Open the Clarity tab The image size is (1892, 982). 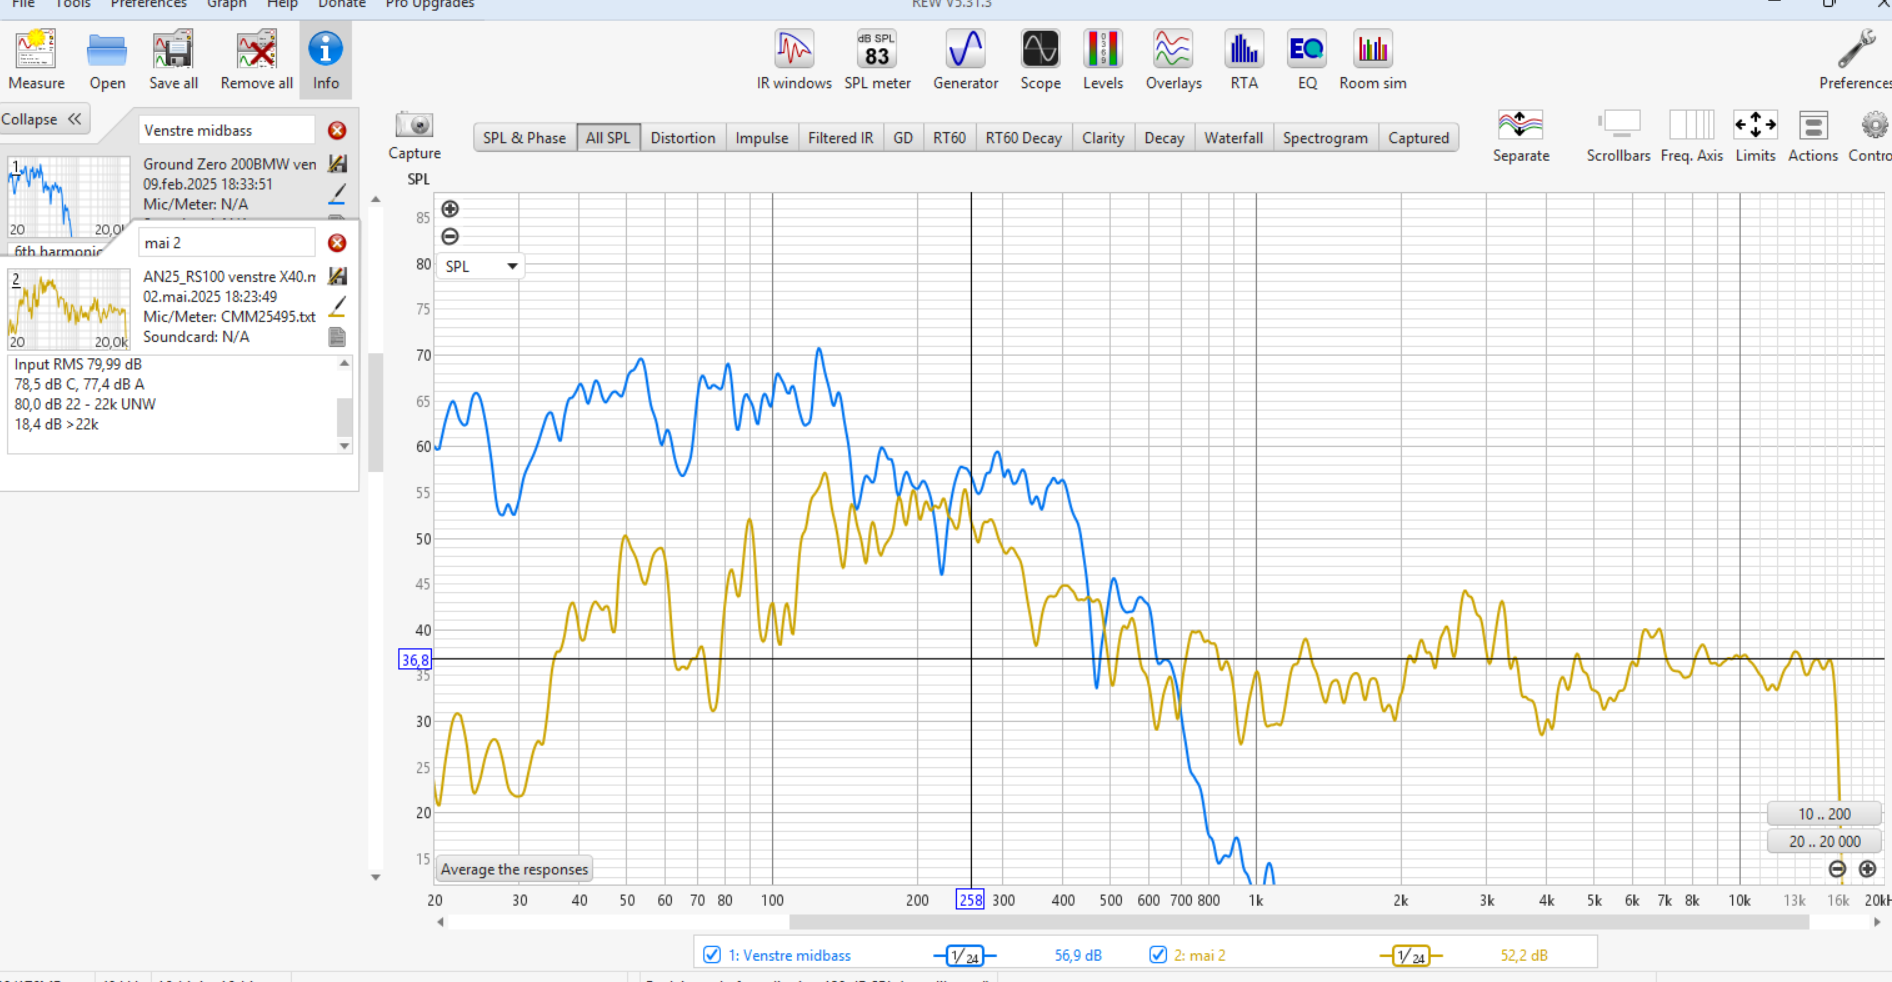[1103, 138]
